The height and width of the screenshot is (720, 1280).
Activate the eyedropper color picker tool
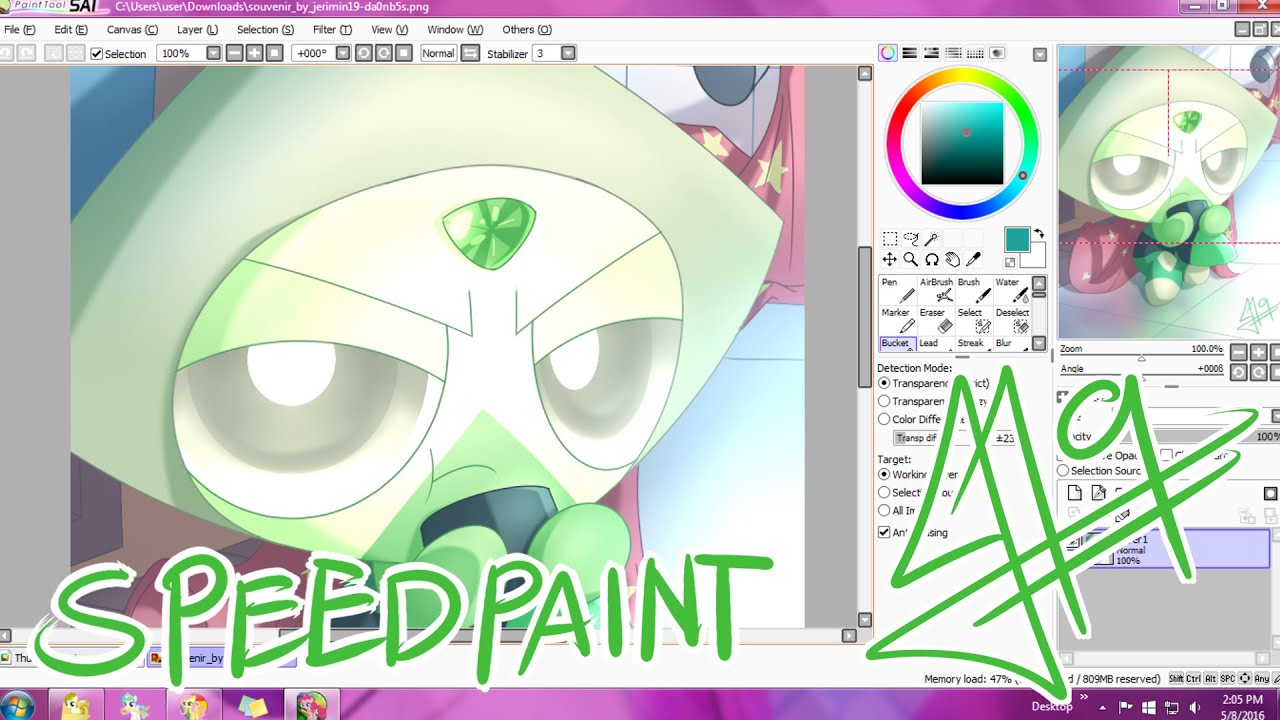[x=974, y=260]
